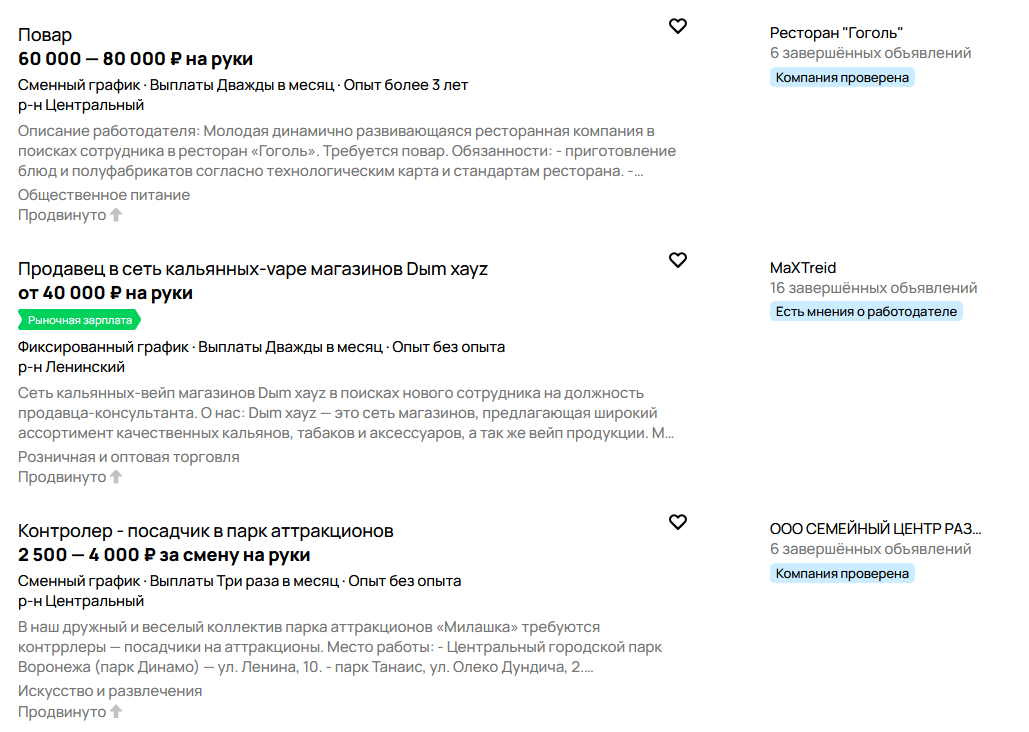Click Общественное питание category text
The height and width of the screenshot is (732, 1029).
coord(104,195)
